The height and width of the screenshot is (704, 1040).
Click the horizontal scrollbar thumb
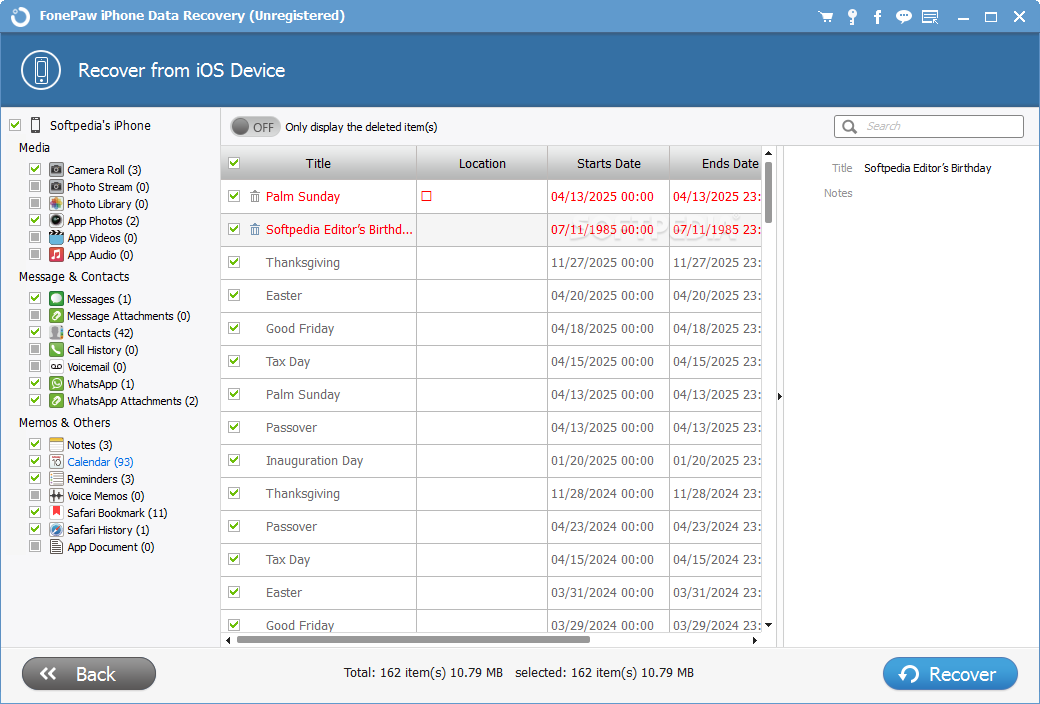(x=413, y=640)
